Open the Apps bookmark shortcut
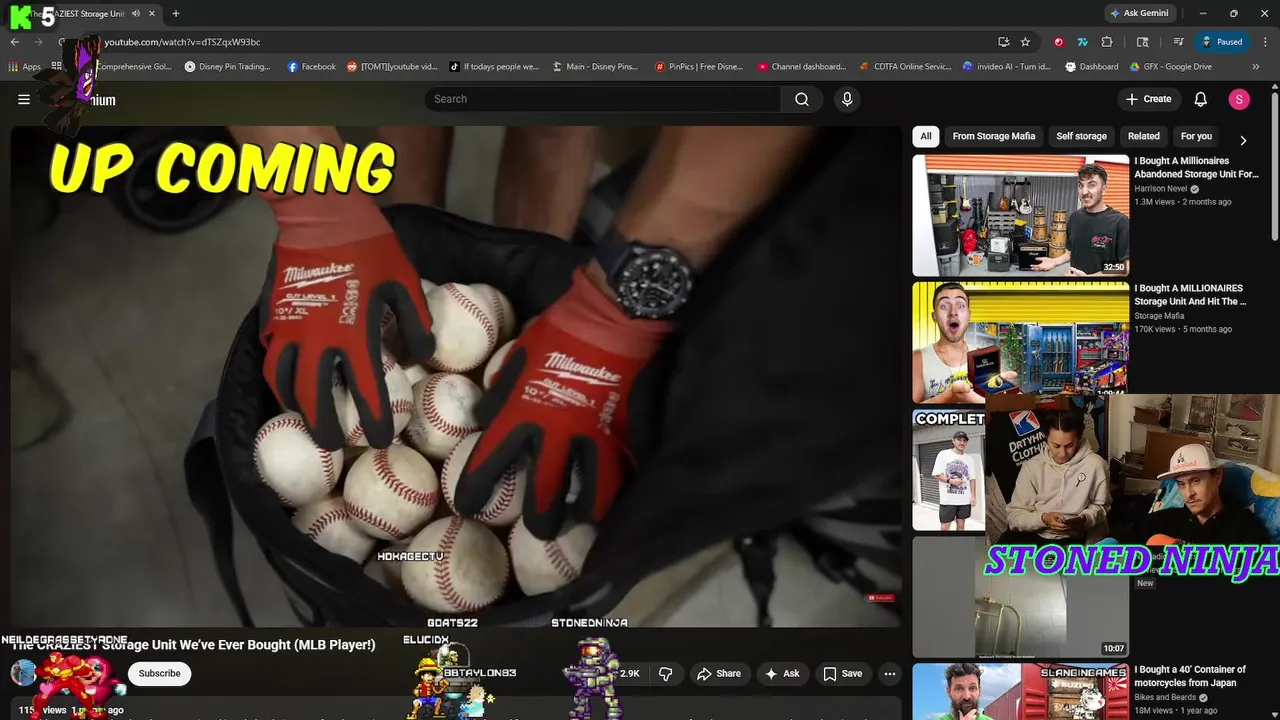The image size is (1280, 720). (24, 67)
